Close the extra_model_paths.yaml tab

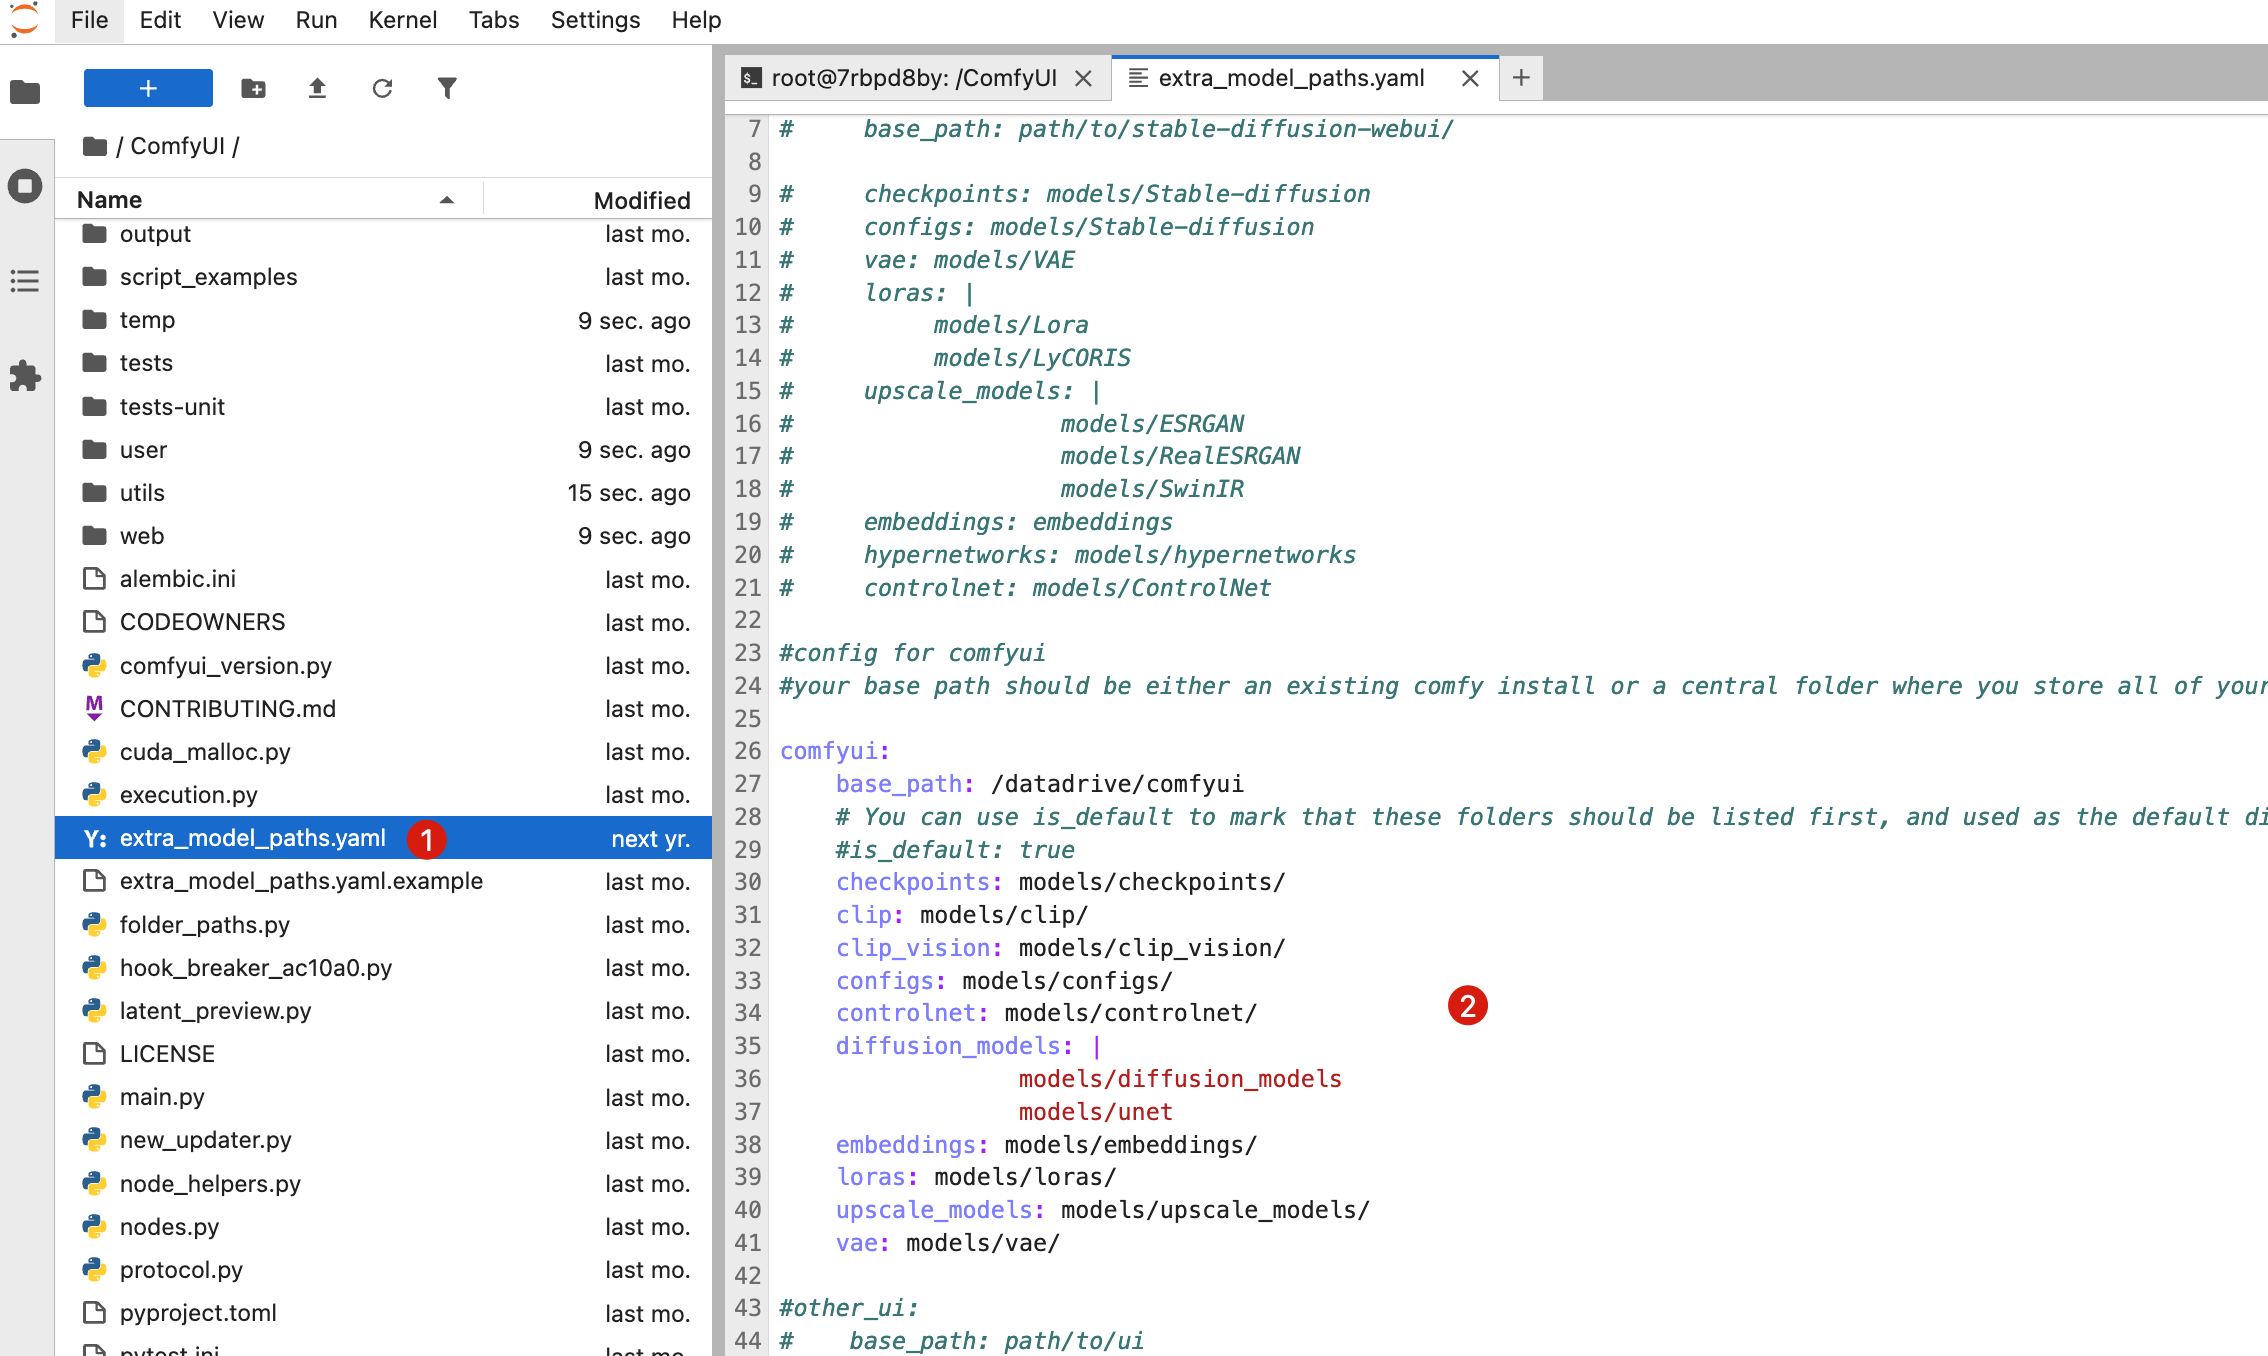(1469, 78)
